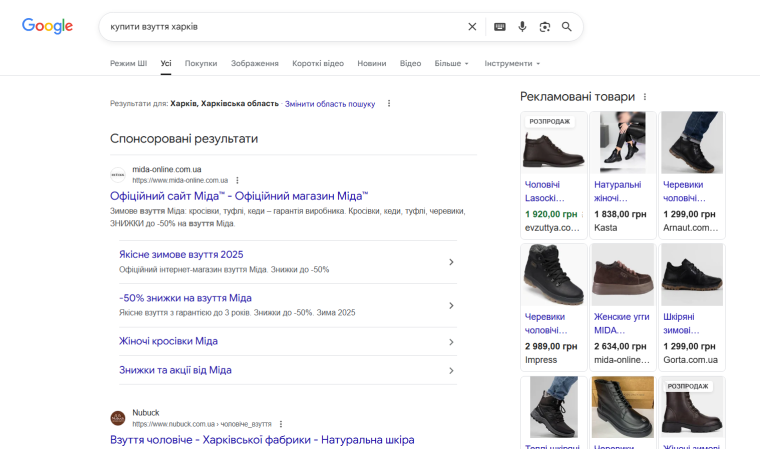The image size is (760, 449).
Task: Open search by image lens icon
Action: 545,27
